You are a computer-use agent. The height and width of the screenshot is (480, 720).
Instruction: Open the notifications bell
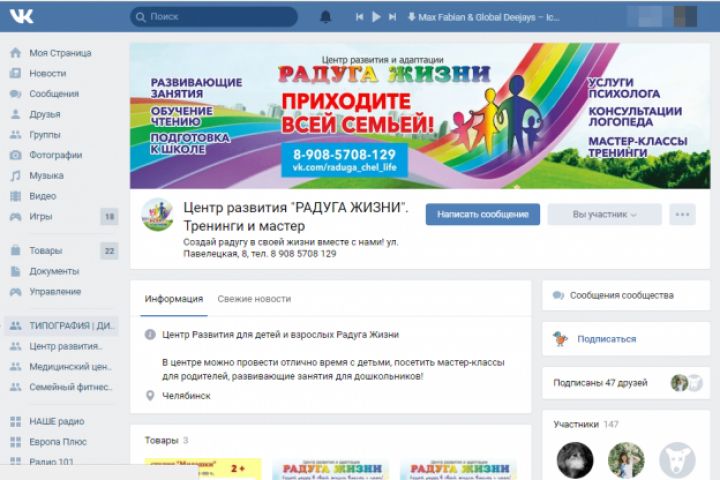[326, 17]
